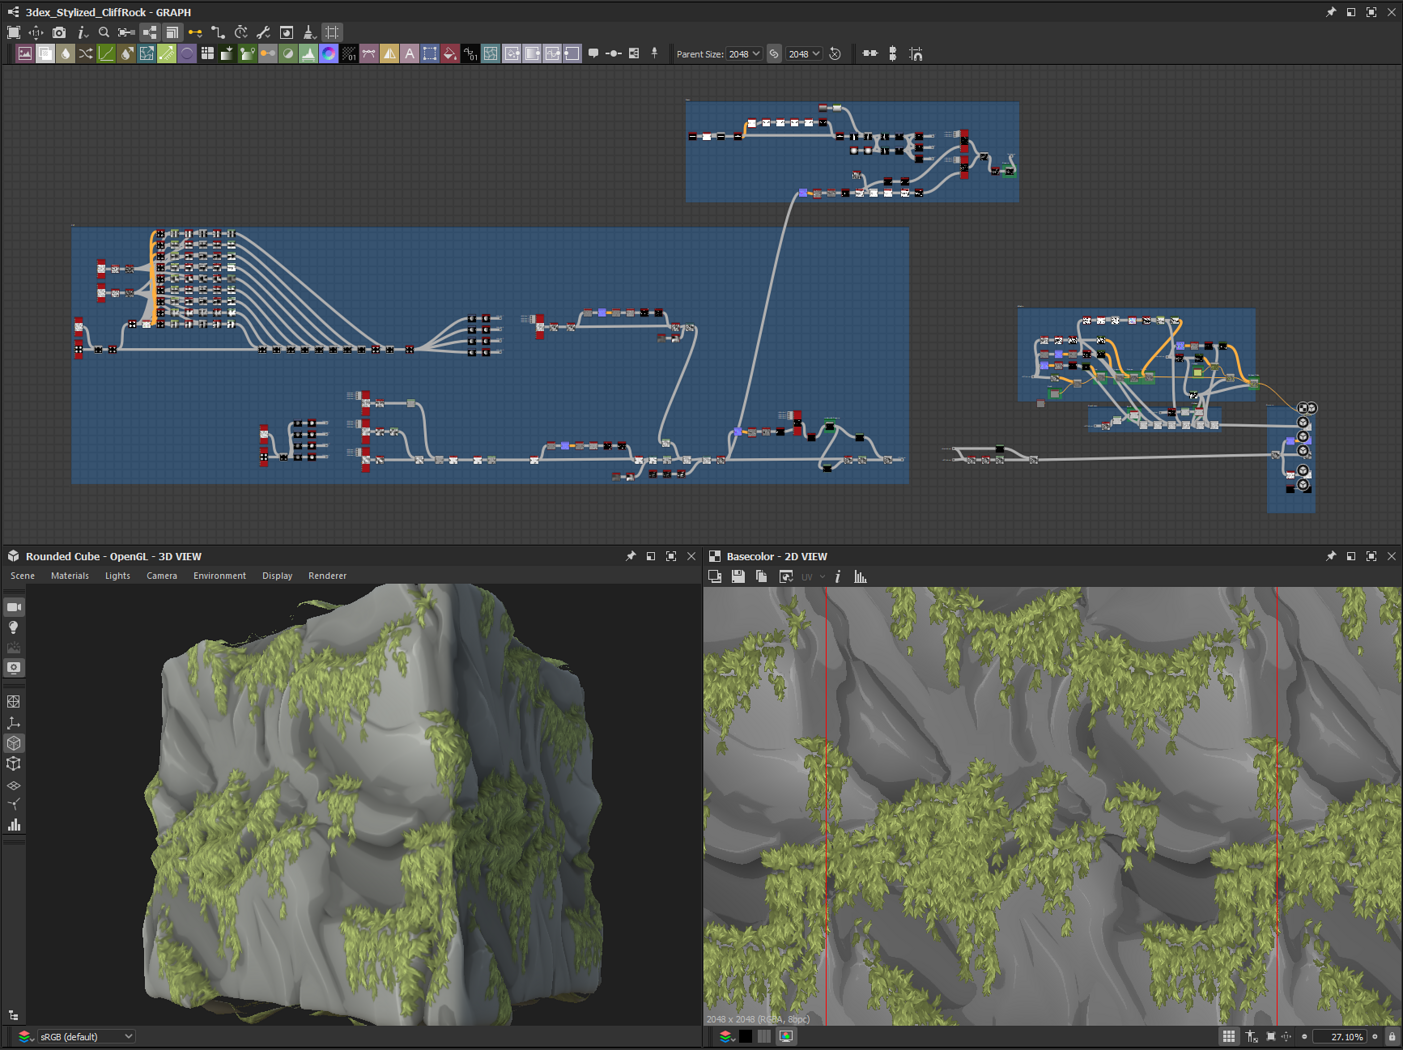The width and height of the screenshot is (1403, 1050).
Task: Select the light bulb icon in 3D view sidebar
Action: coord(14,628)
